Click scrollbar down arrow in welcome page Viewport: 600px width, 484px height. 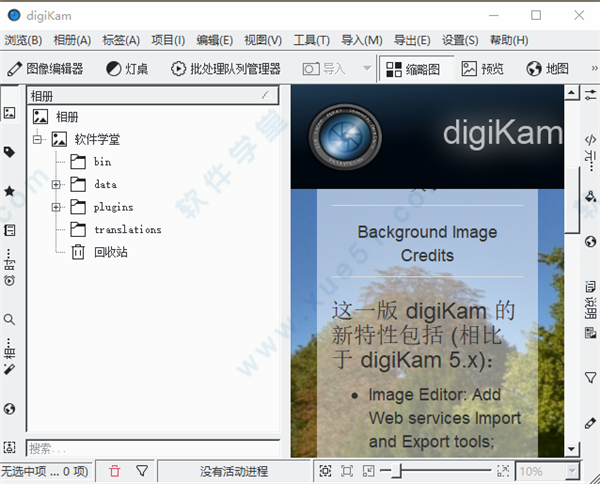[571, 449]
